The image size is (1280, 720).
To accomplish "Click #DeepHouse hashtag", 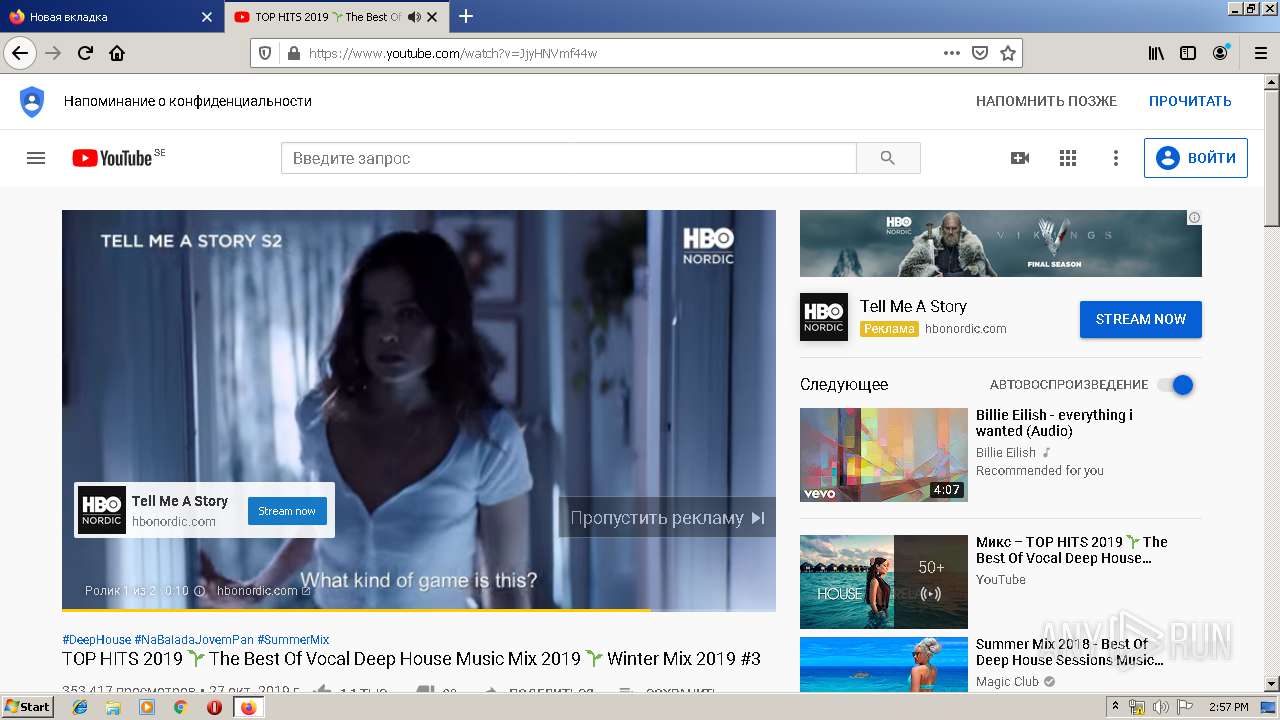I will [x=96, y=640].
